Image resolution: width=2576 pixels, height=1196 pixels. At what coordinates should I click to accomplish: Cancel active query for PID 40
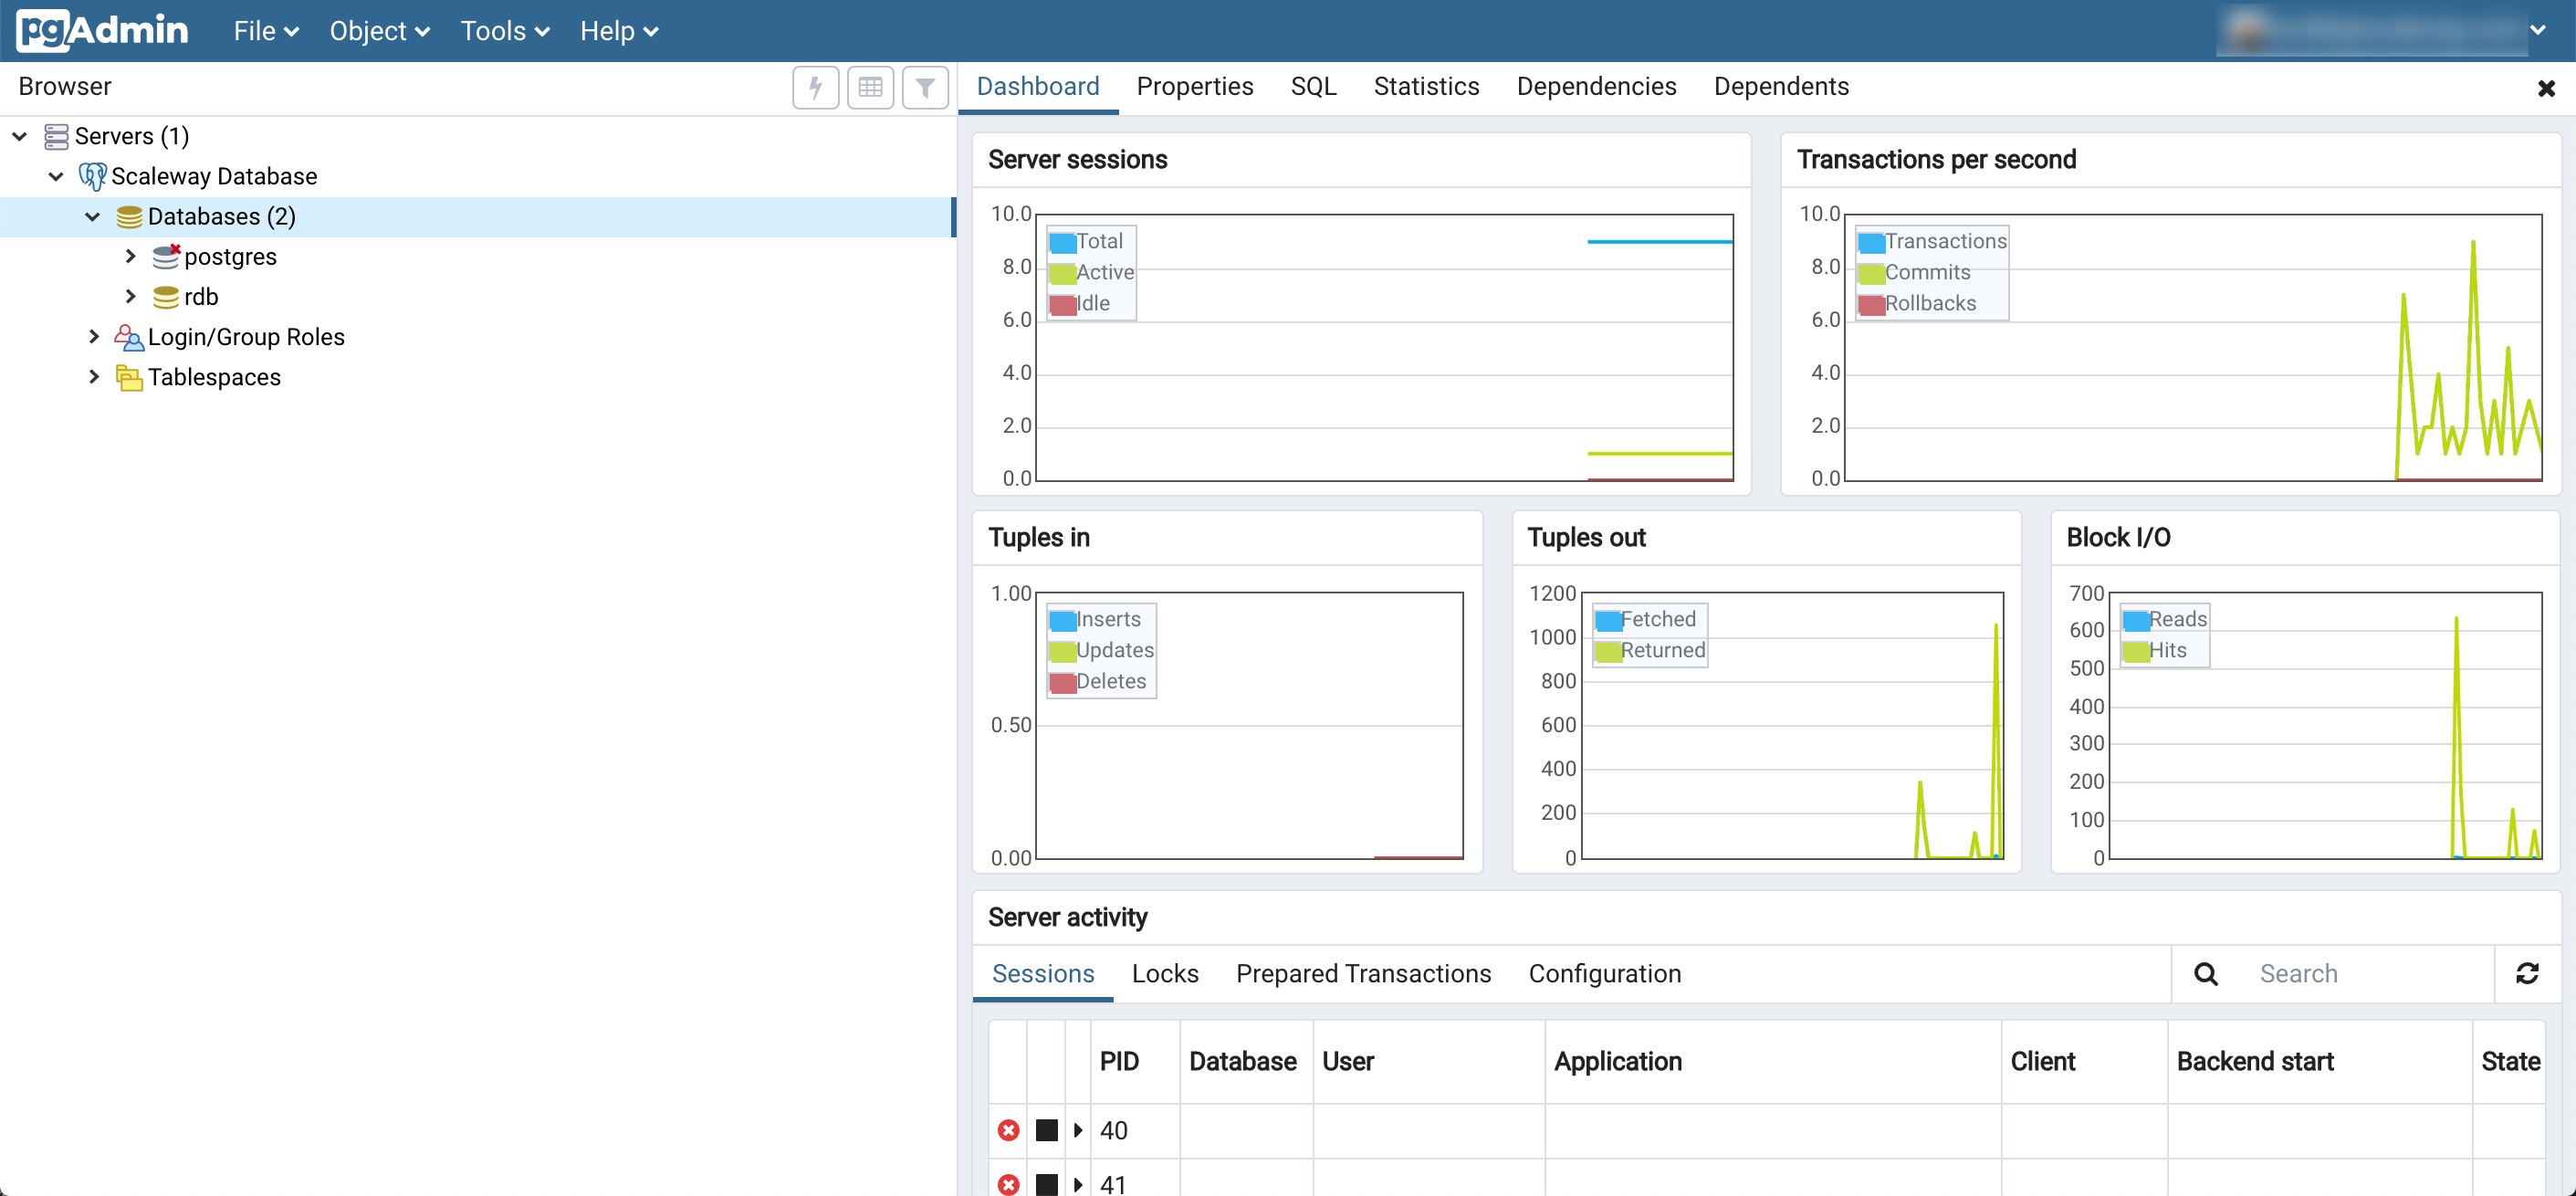[1046, 1130]
